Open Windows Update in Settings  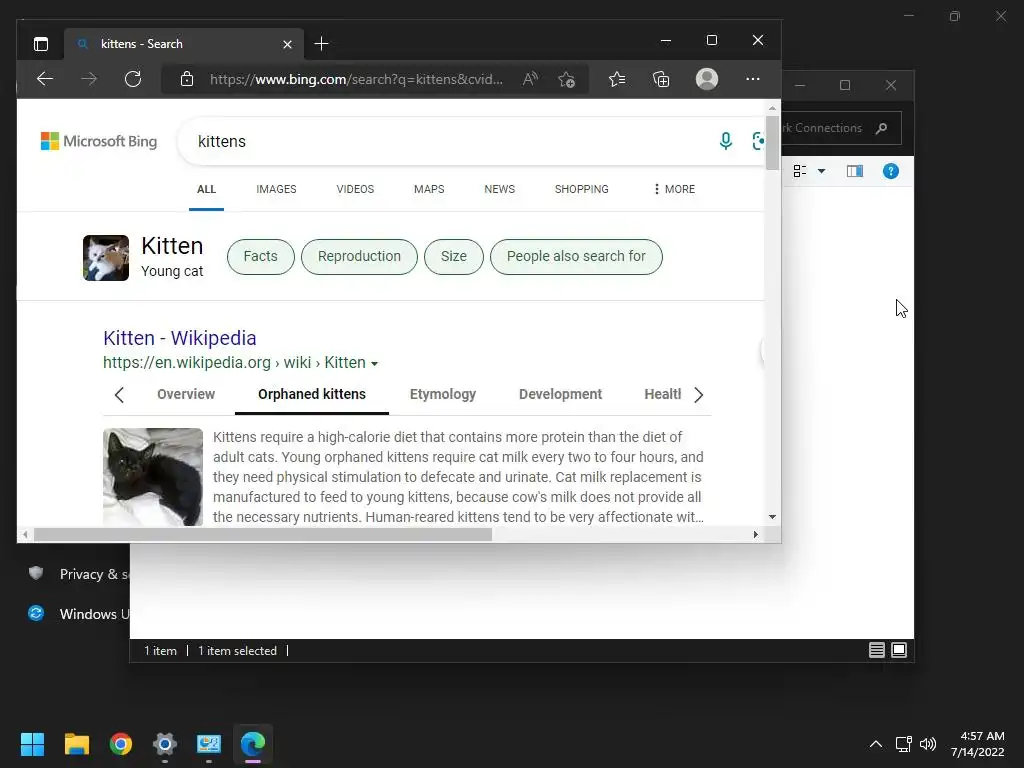point(78,614)
